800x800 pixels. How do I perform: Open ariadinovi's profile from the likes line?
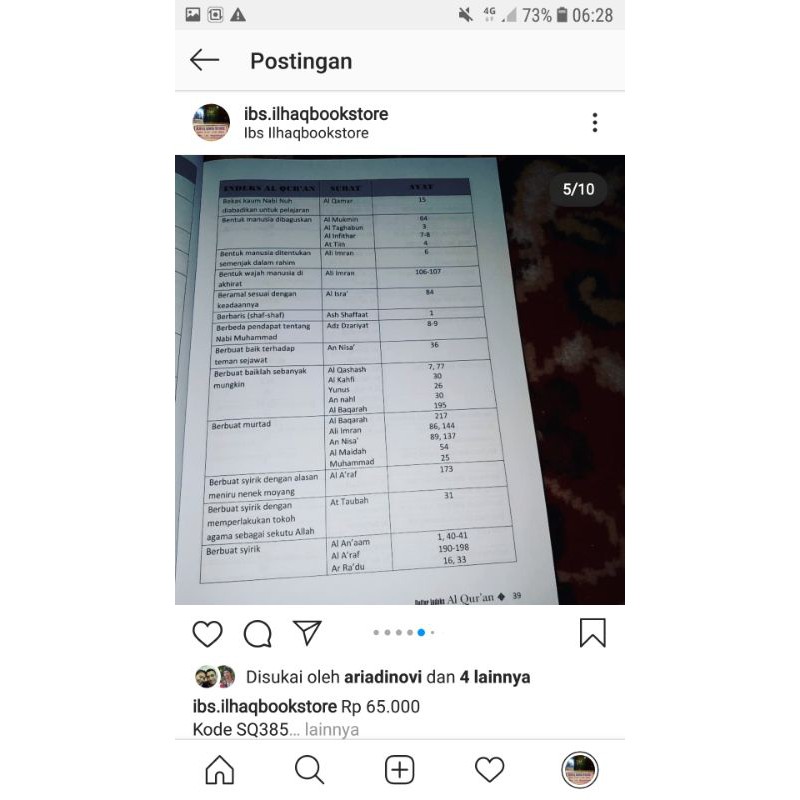pyautogui.click(x=383, y=677)
